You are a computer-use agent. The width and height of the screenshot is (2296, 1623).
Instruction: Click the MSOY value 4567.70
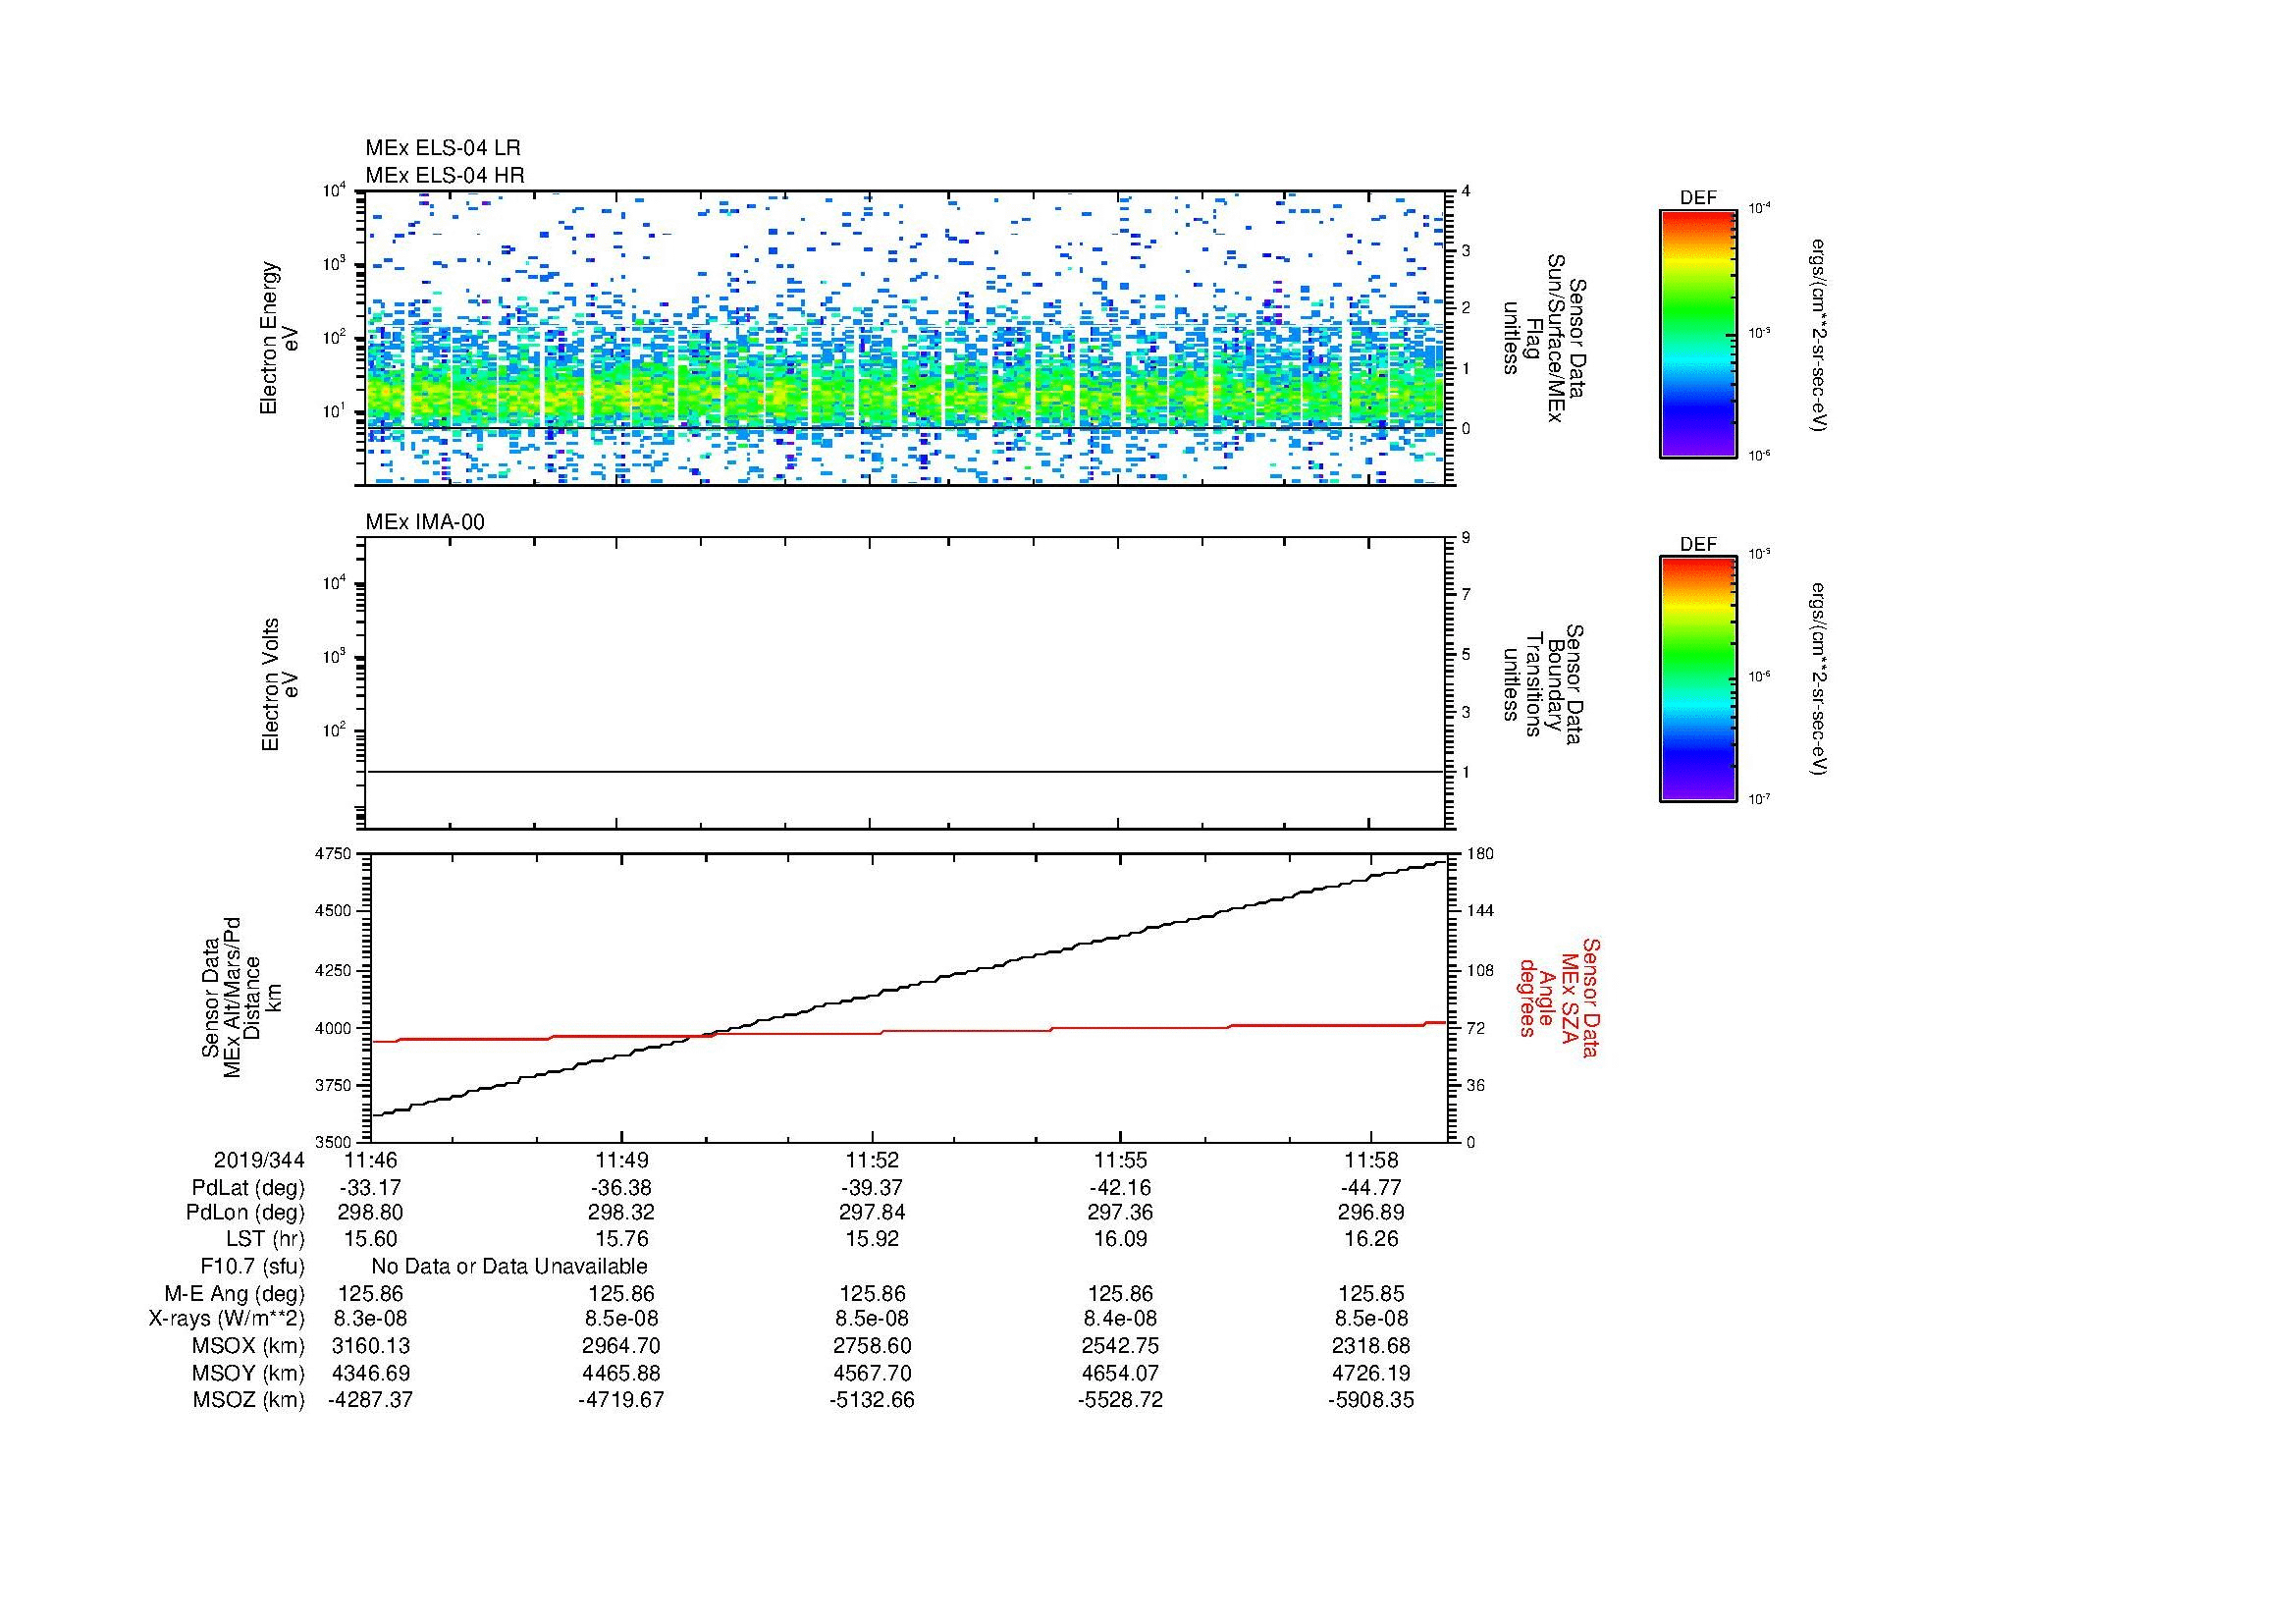(x=872, y=1373)
